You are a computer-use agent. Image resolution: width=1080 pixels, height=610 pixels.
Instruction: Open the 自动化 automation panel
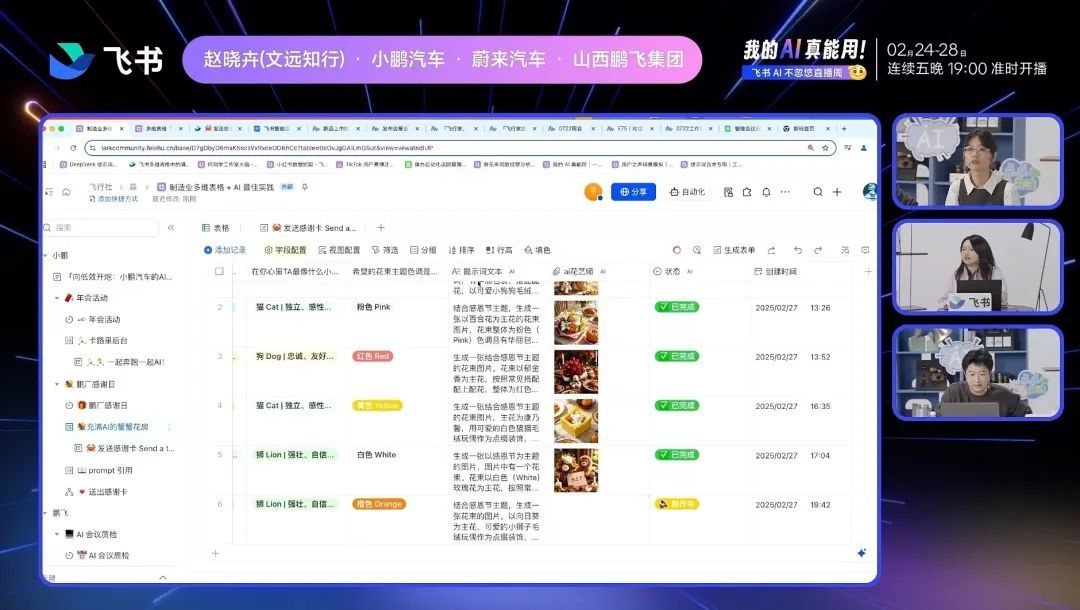point(690,192)
